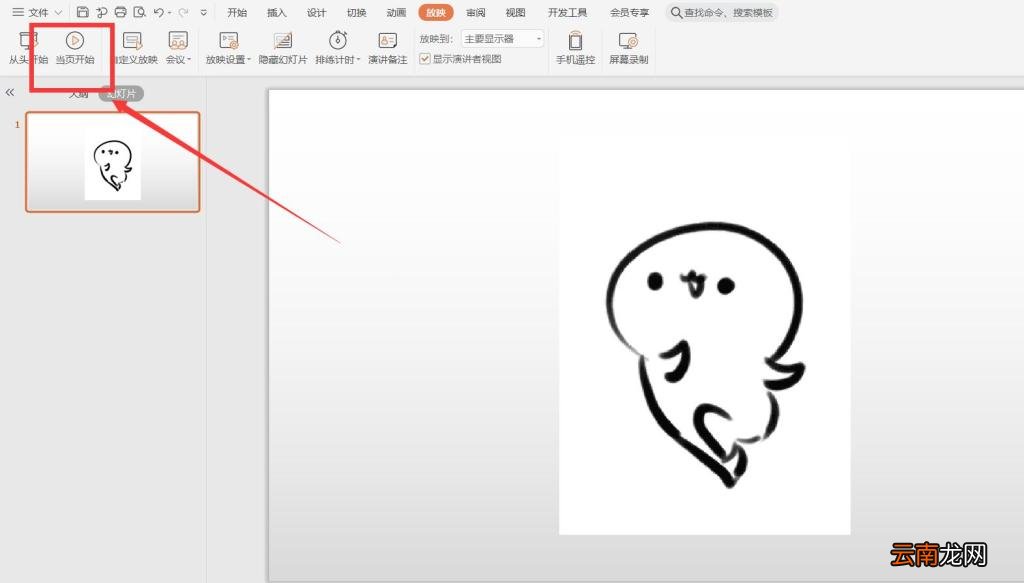The width and height of the screenshot is (1024, 583).
Task: Open speaker notes (演讲备注)
Action: [x=387, y=48]
